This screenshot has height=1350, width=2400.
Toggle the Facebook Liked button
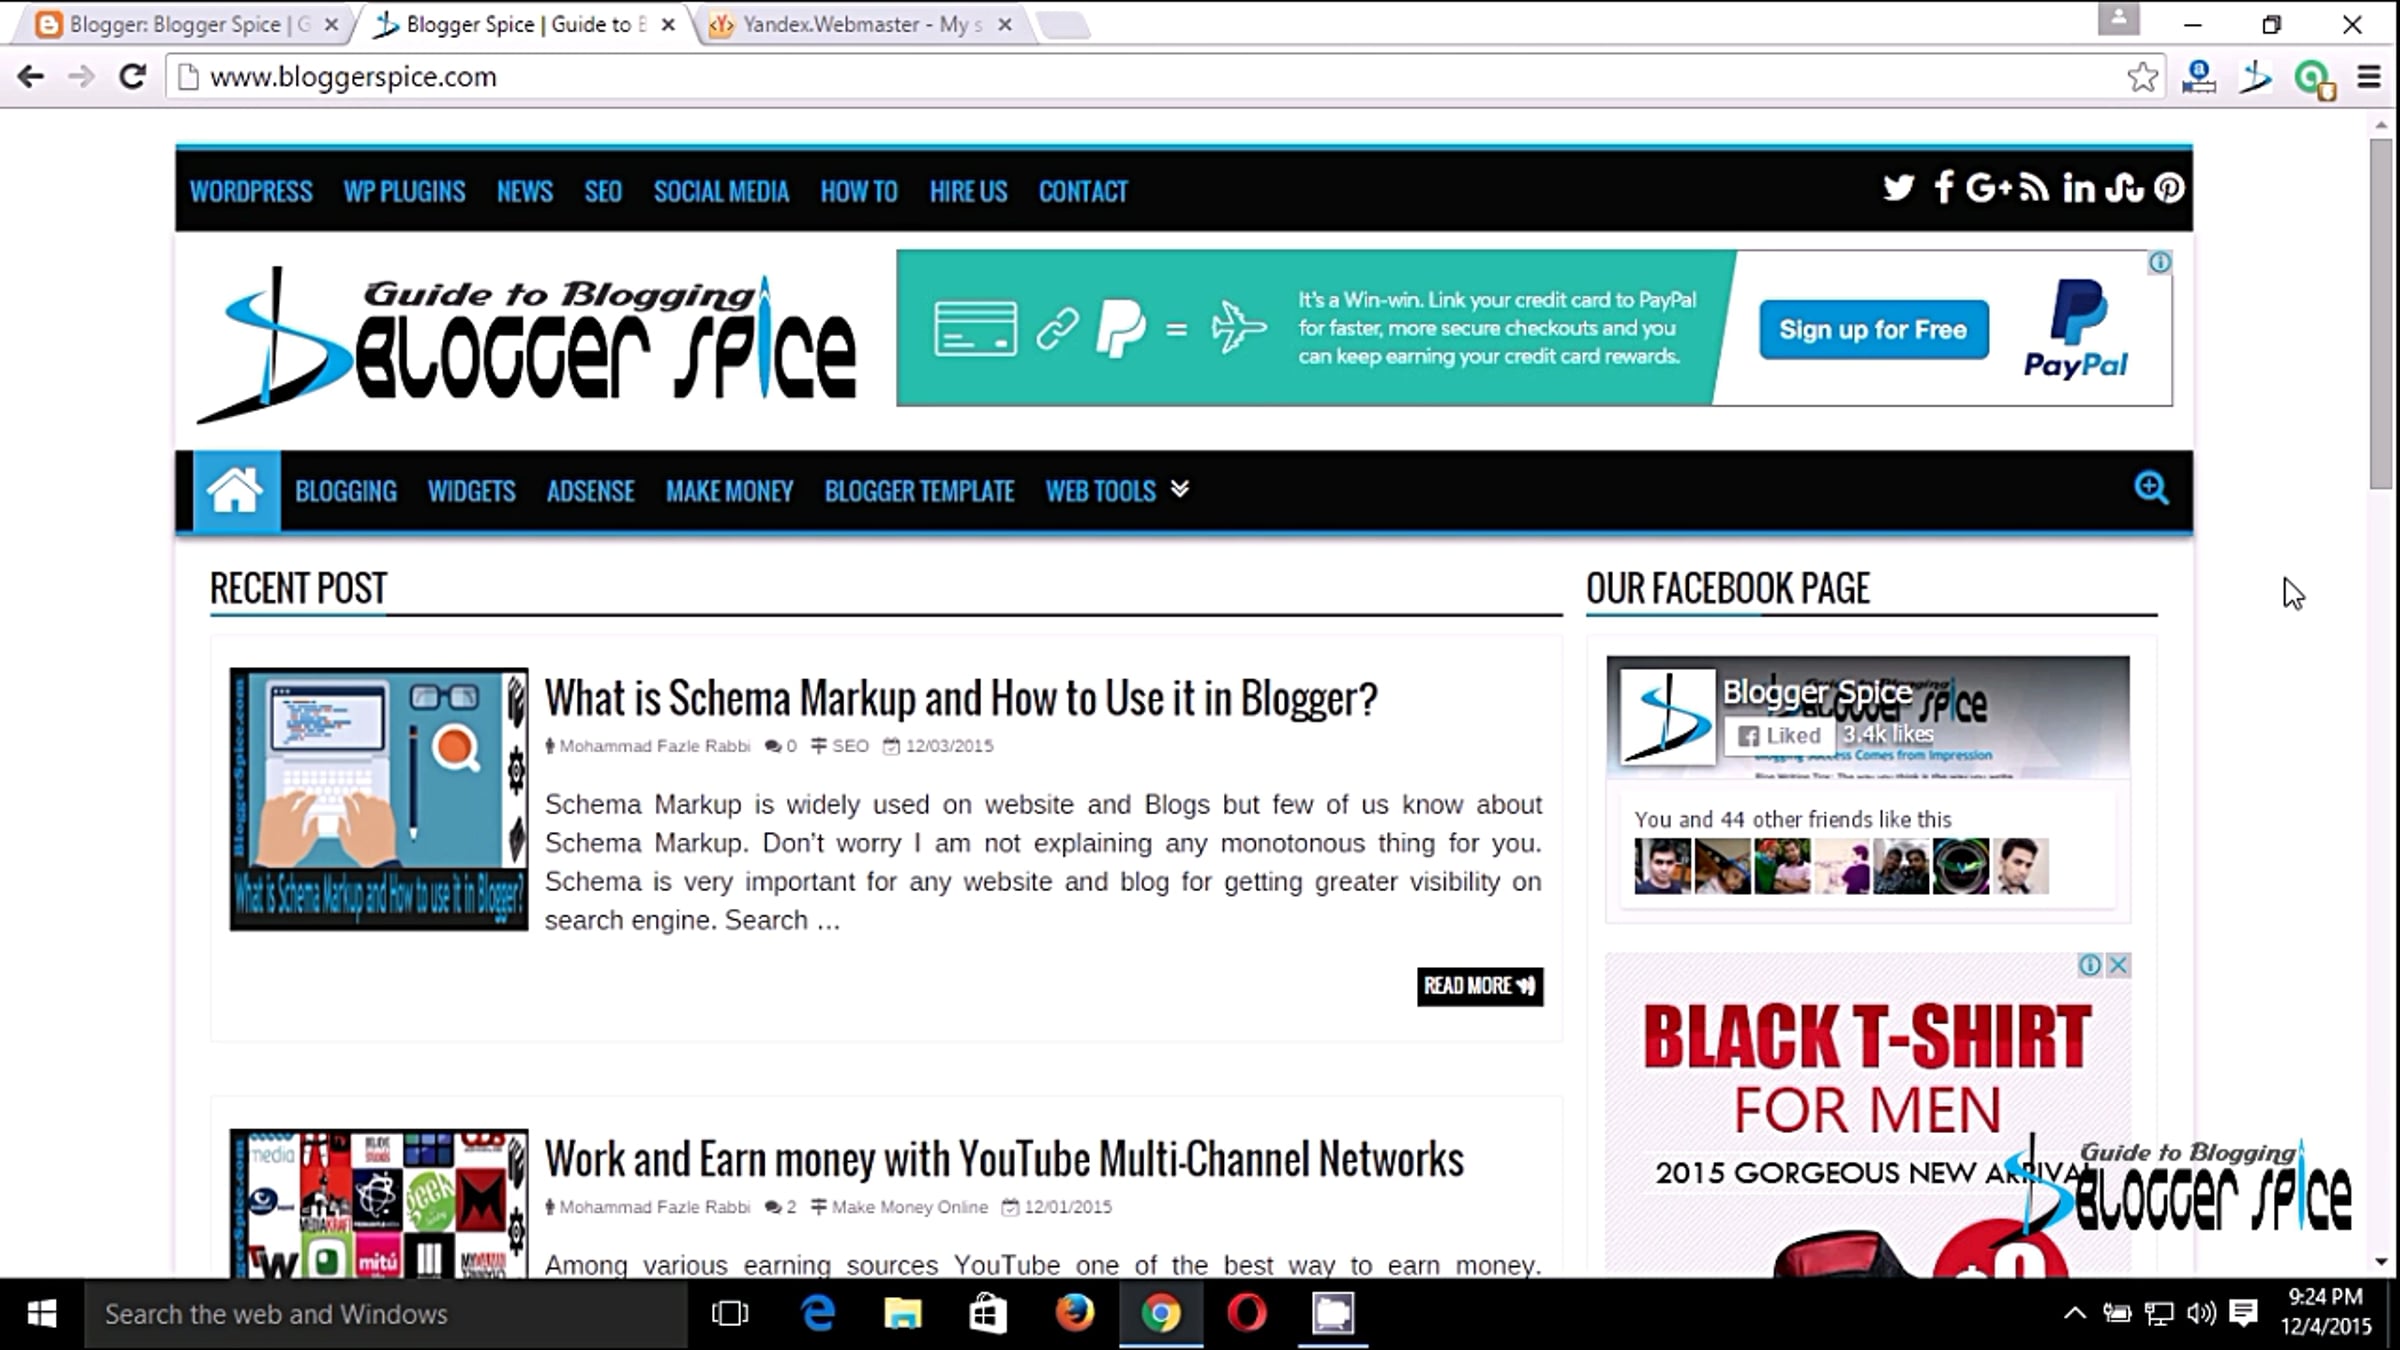point(1780,736)
